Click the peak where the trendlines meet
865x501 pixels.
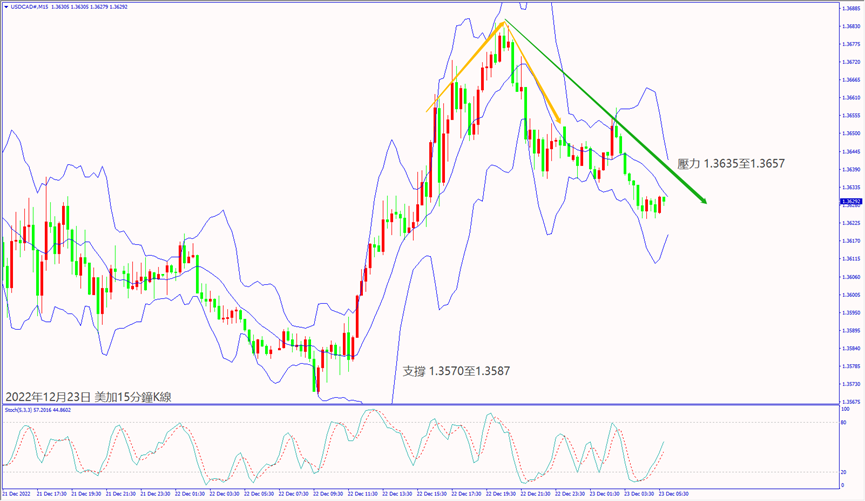tap(504, 20)
